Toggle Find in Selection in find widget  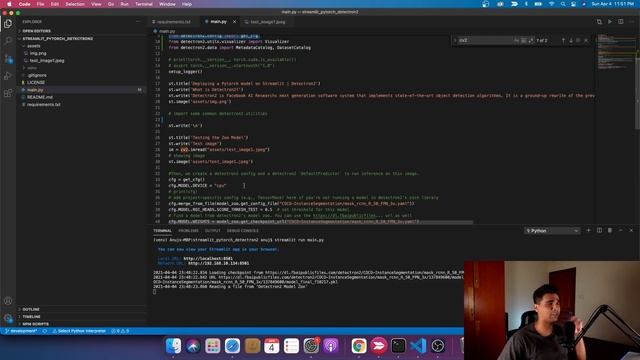tap(579, 40)
